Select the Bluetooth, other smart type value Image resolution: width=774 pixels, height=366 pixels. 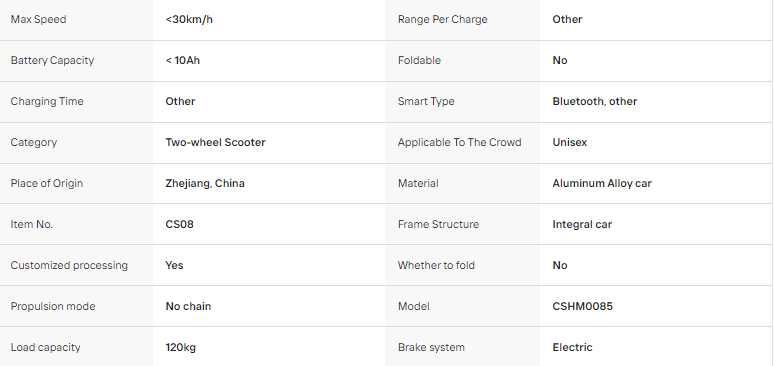click(x=594, y=101)
